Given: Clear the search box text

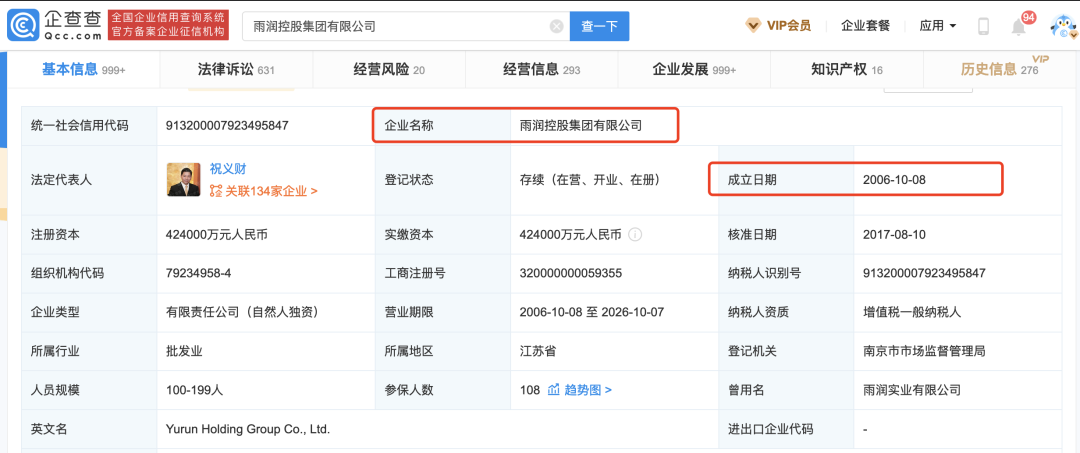Looking at the screenshot, I should (557, 26).
